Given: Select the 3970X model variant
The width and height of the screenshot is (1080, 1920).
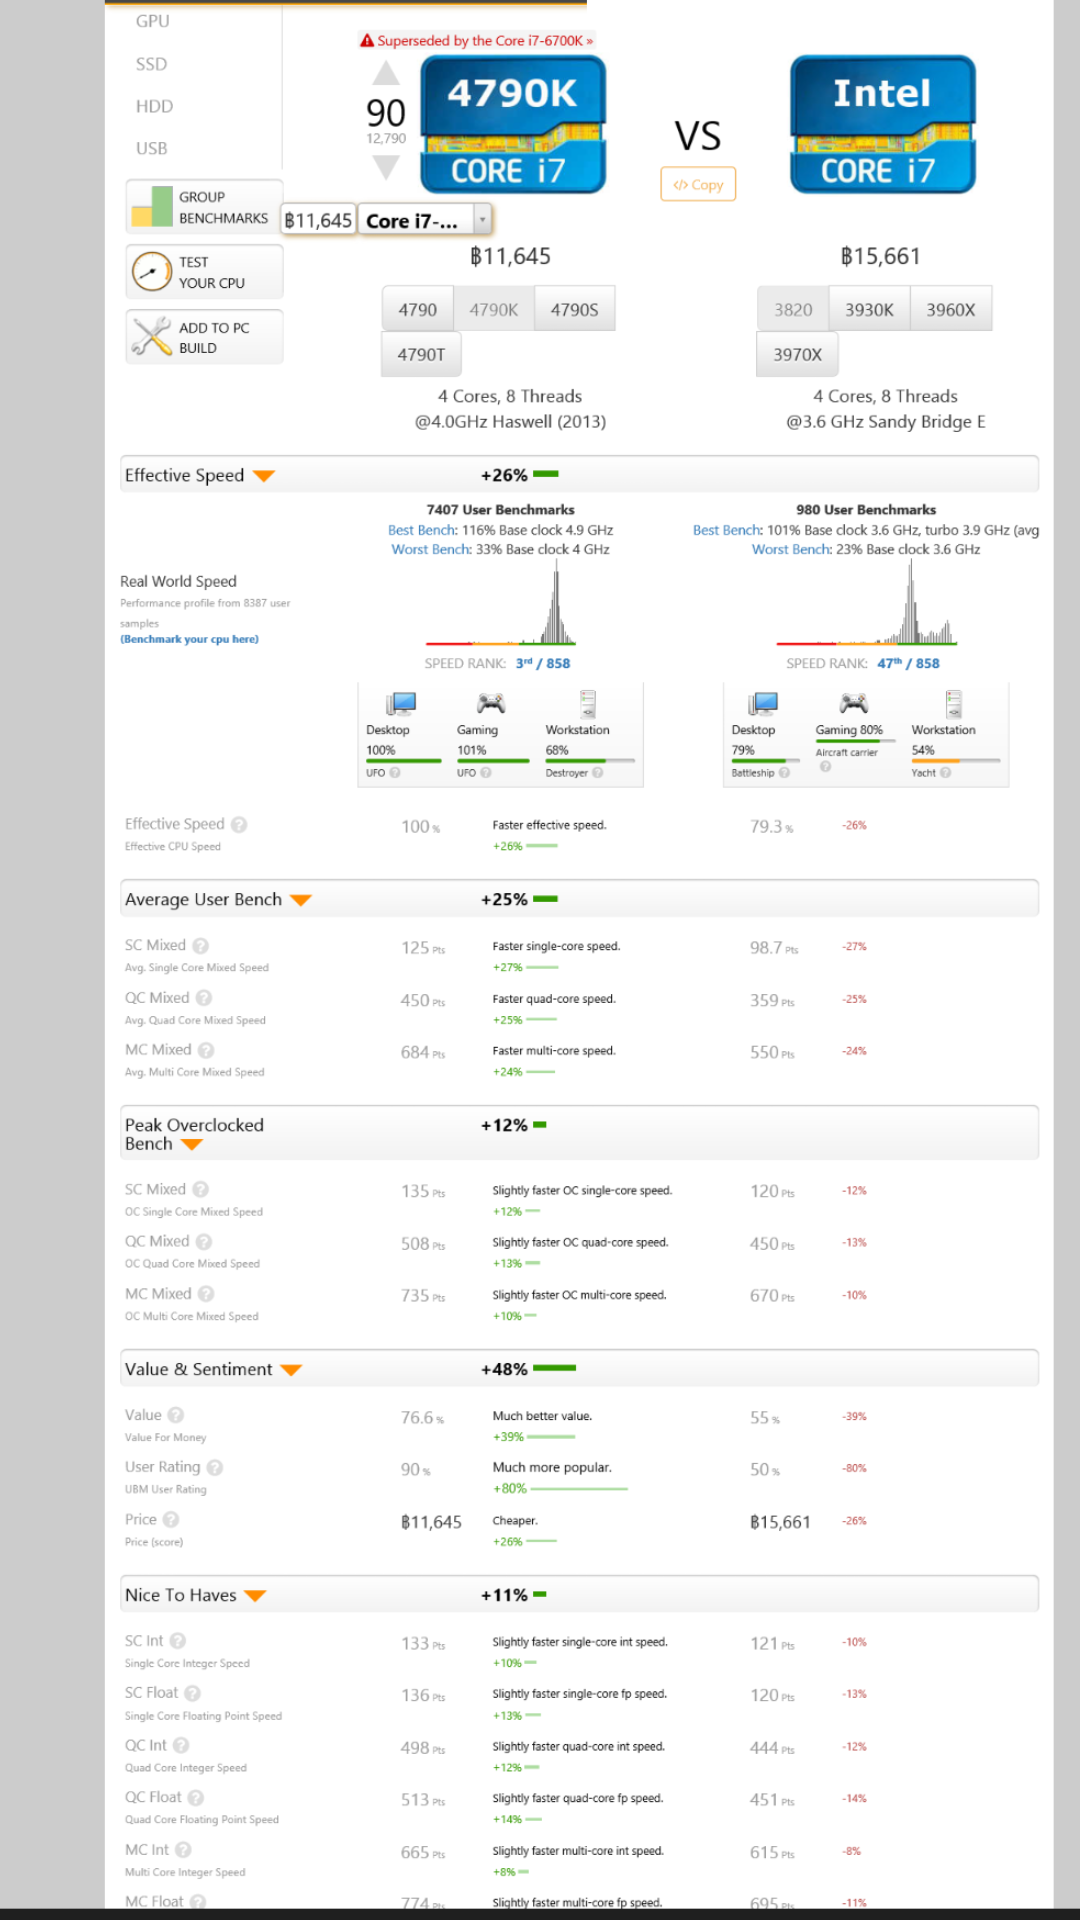Looking at the screenshot, I should [x=797, y=354].
